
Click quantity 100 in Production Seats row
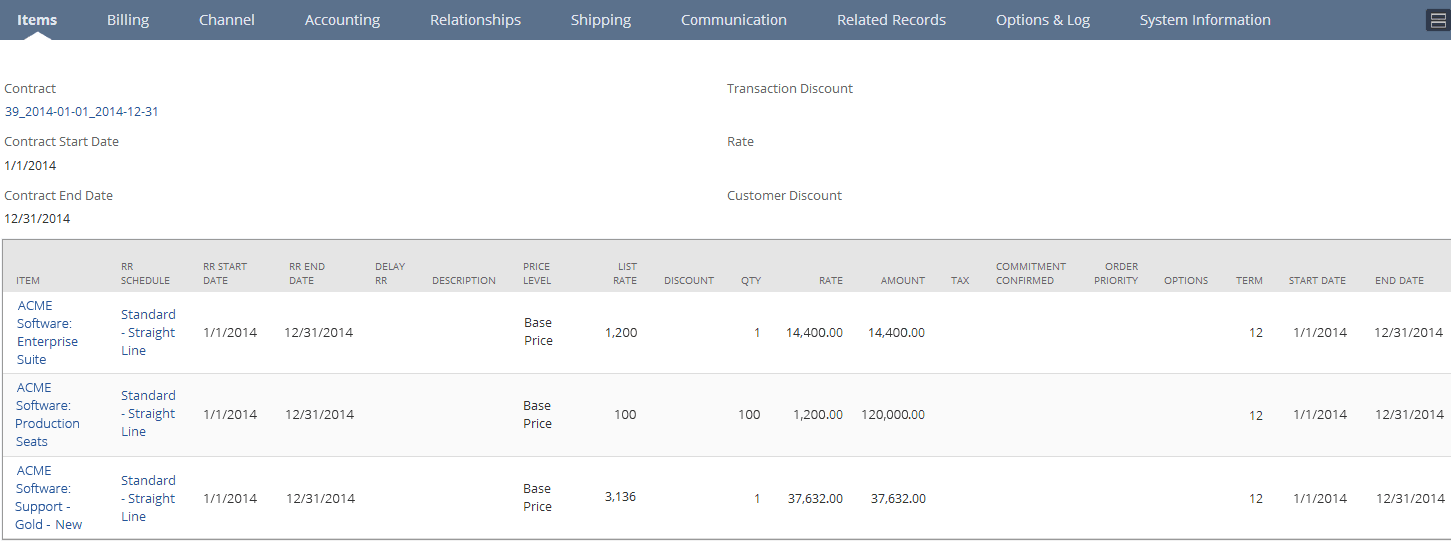click(749, 415)
